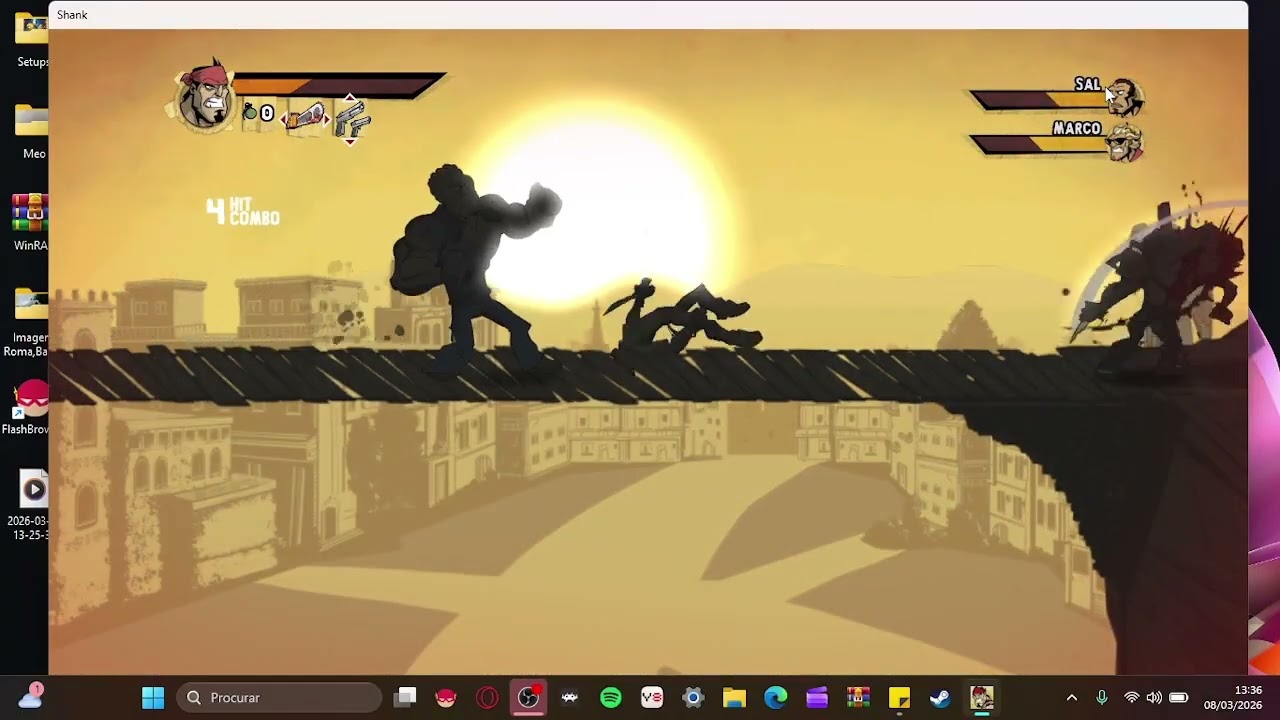
Task: Launch Microsoft Edge from the taskbar
Action: point(776,698)
